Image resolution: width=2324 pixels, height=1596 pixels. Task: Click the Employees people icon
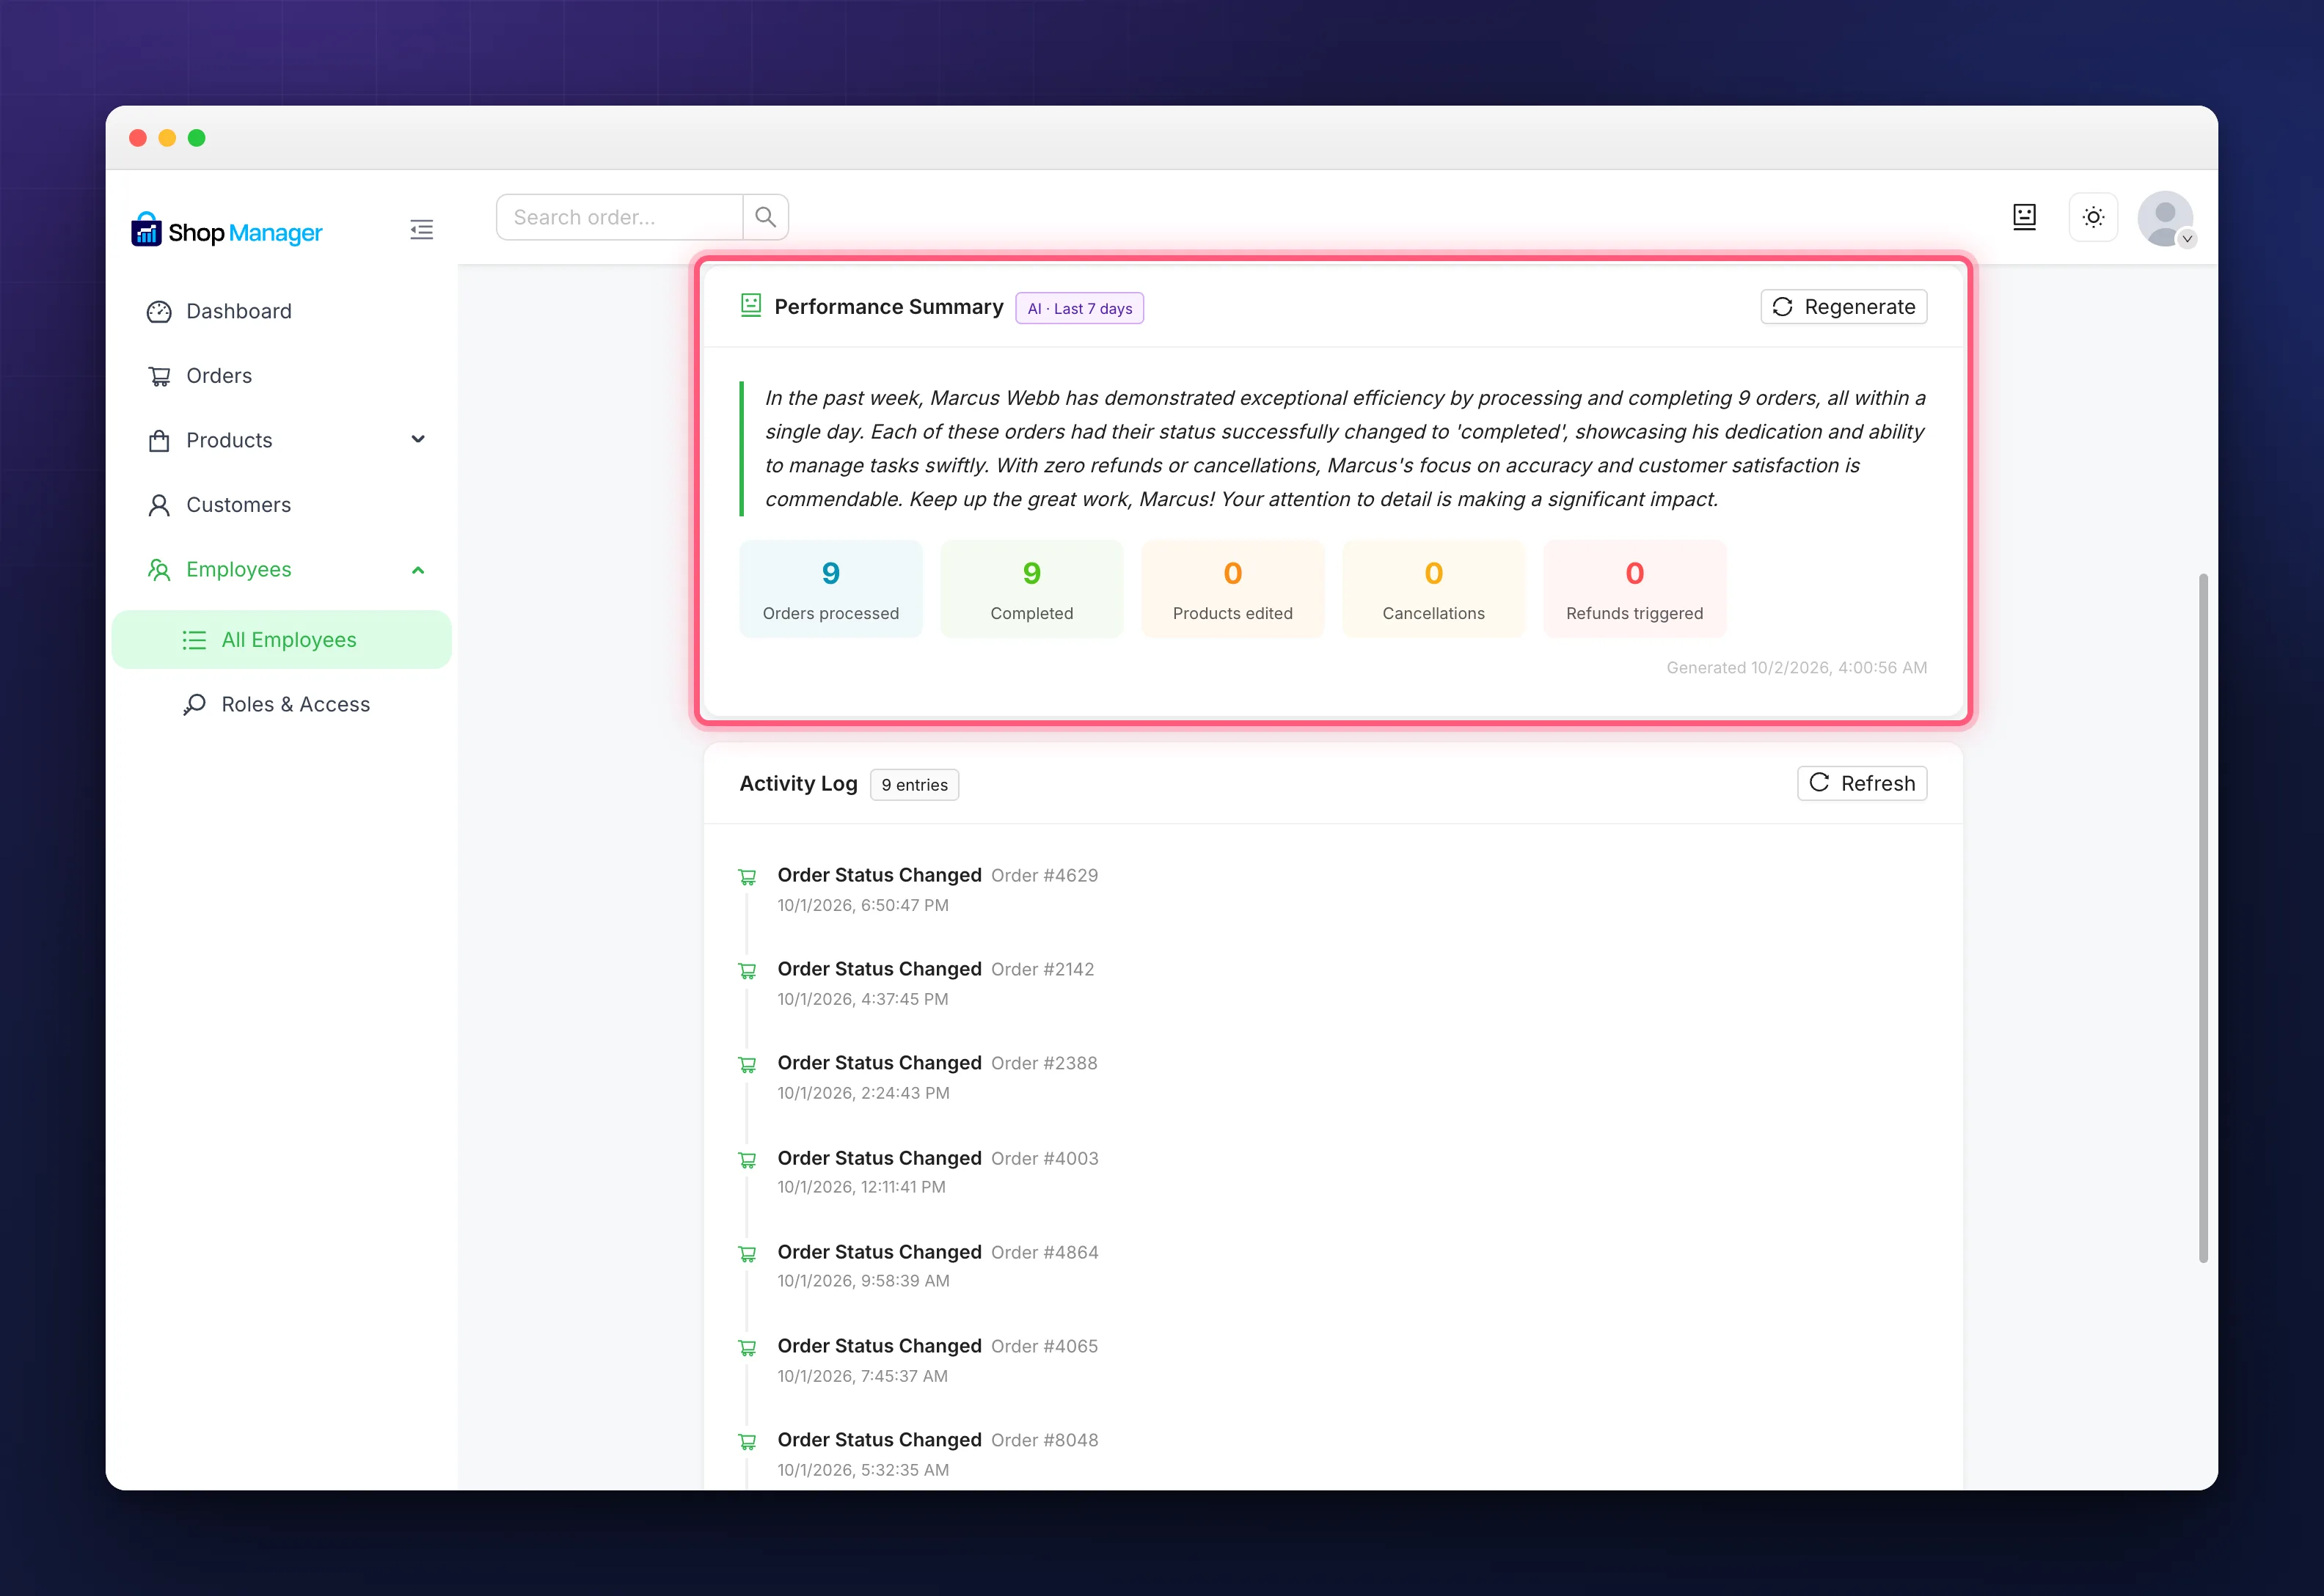[159, 570]
